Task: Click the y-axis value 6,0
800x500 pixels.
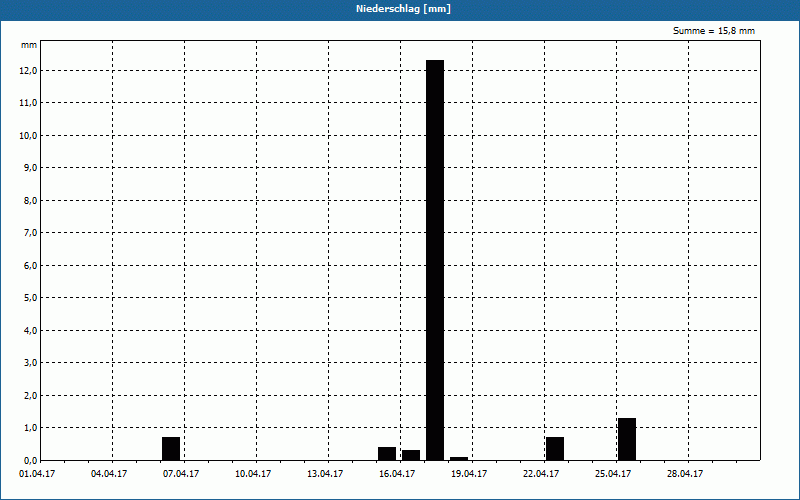Action: tap(30, 265)
